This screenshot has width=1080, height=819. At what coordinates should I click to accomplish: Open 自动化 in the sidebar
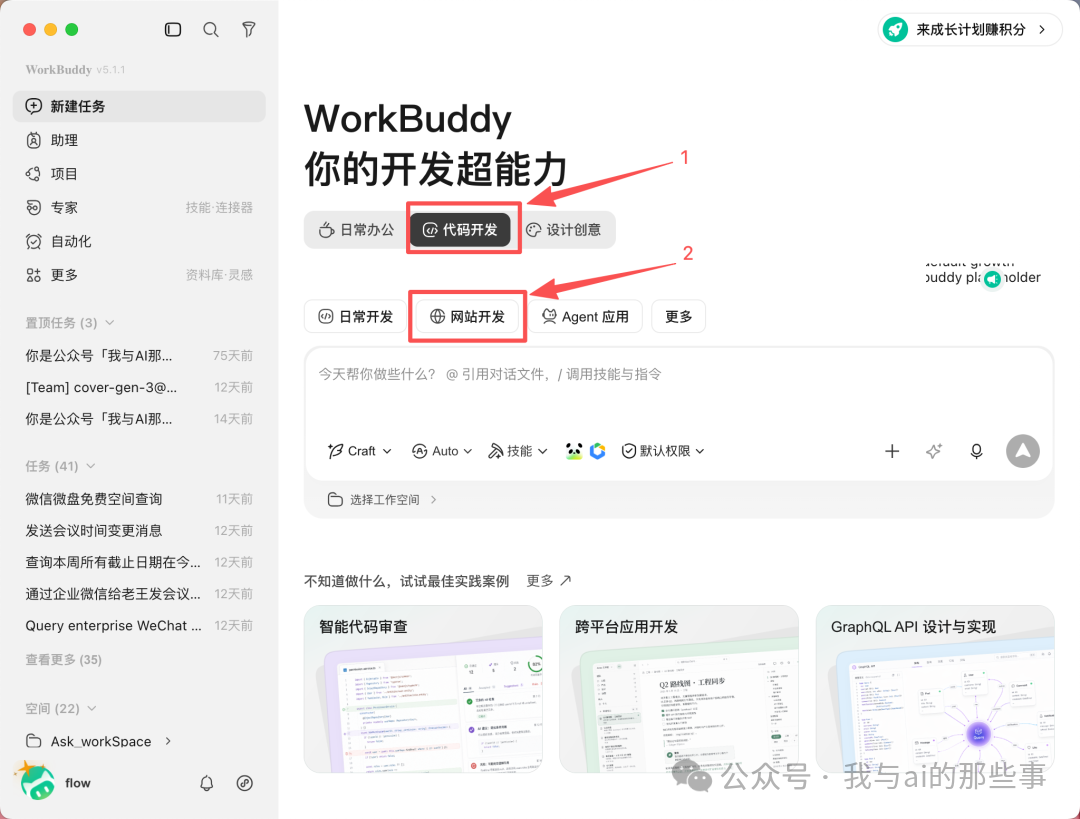(x=139, y=241)
